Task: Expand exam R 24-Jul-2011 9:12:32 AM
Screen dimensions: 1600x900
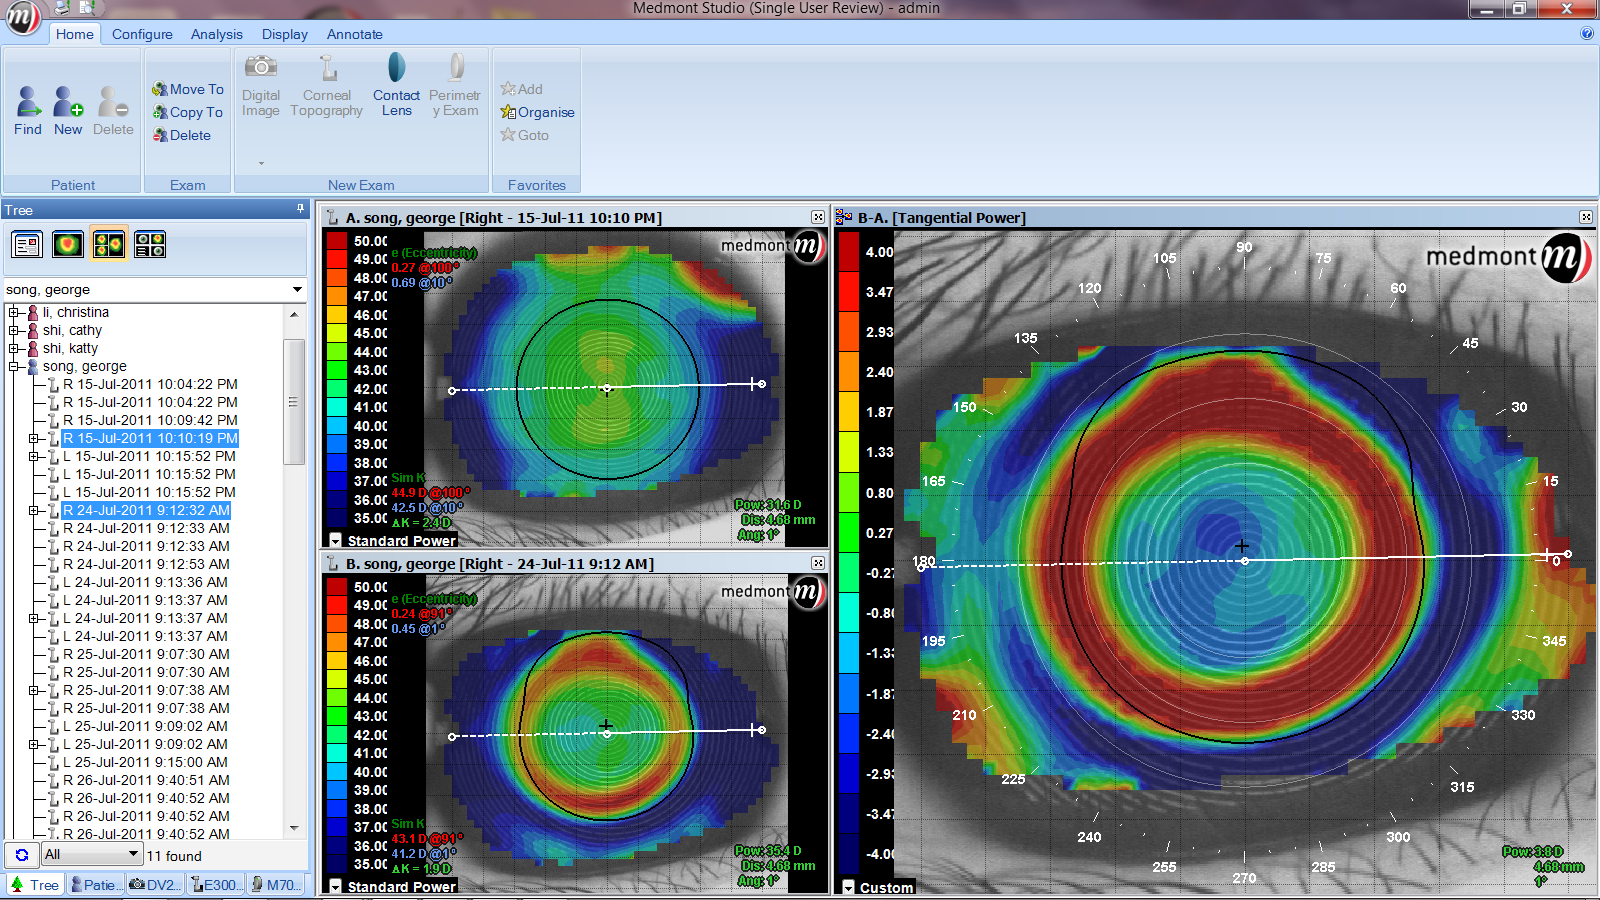Action: tap(33, 510)
